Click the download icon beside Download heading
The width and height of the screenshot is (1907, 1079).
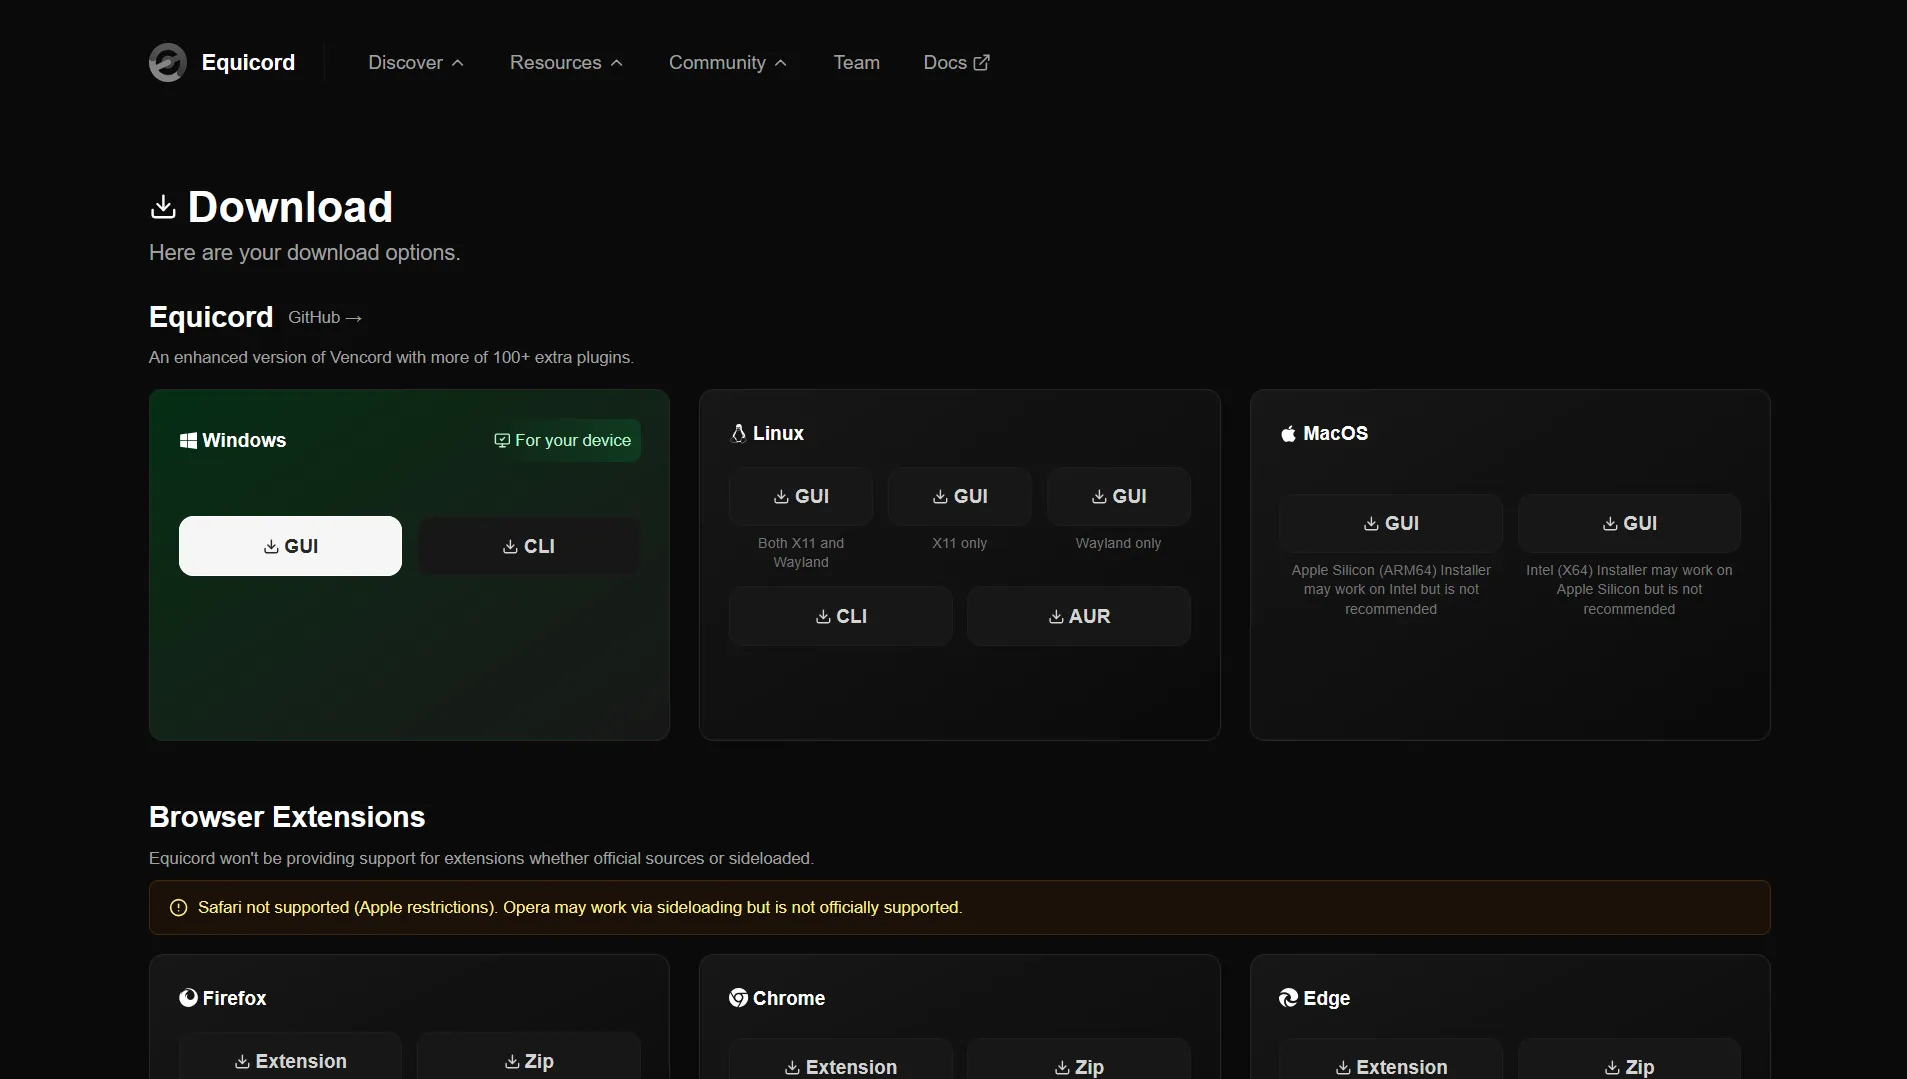pos(163,207)
